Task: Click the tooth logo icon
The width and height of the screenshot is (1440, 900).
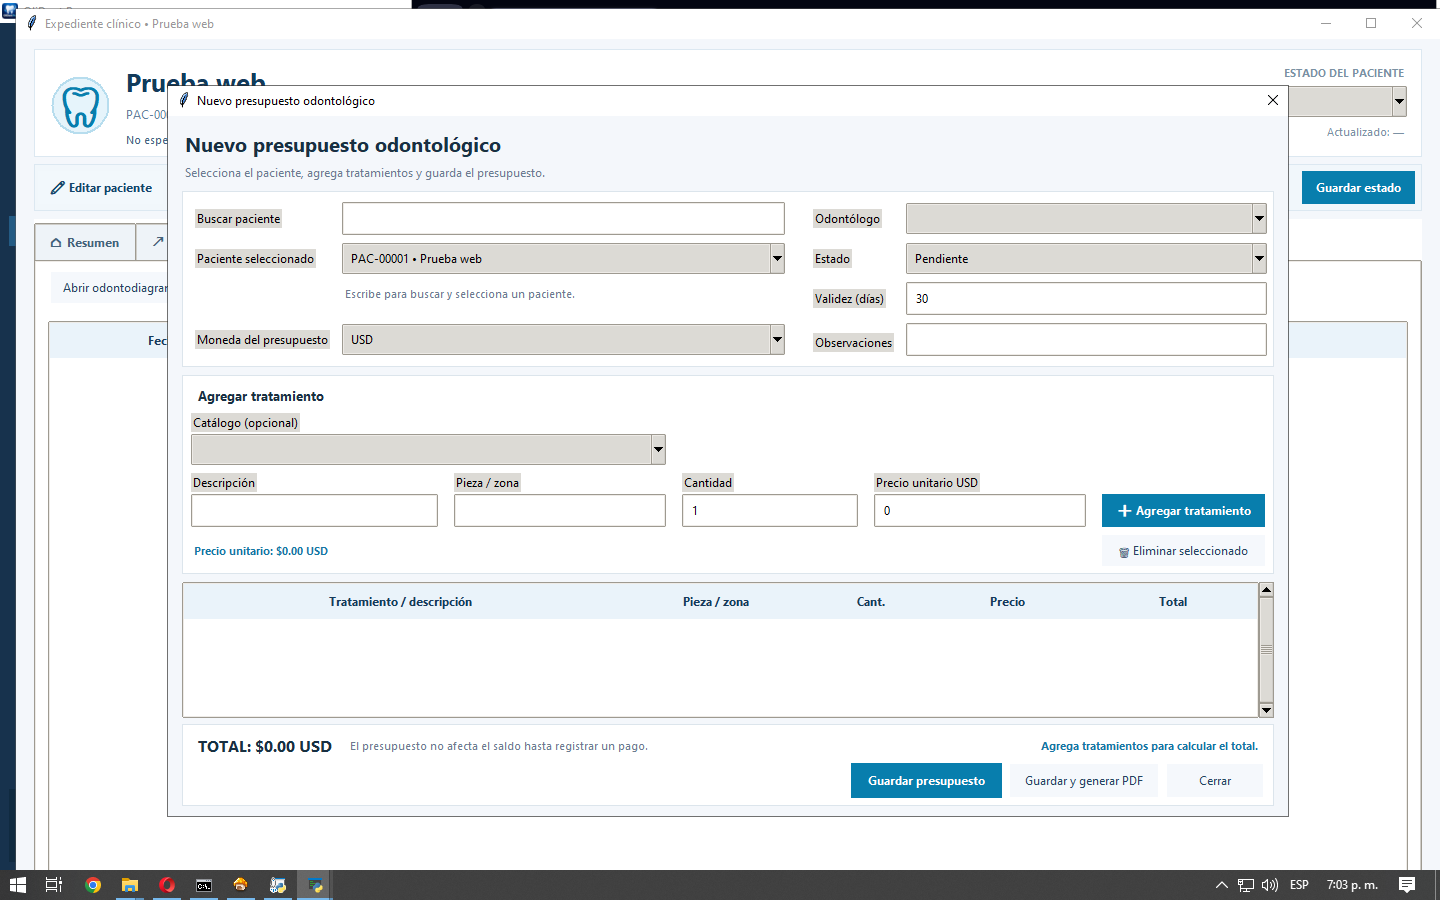Action: (x=80, y=106)
